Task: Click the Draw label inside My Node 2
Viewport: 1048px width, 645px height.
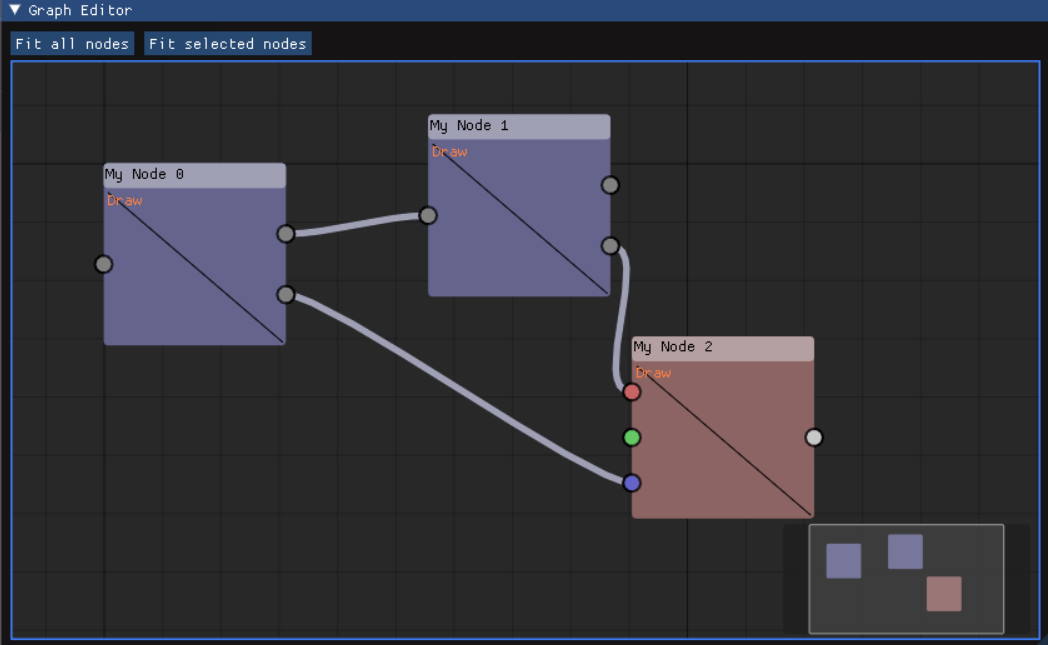Action: point(652,372)
